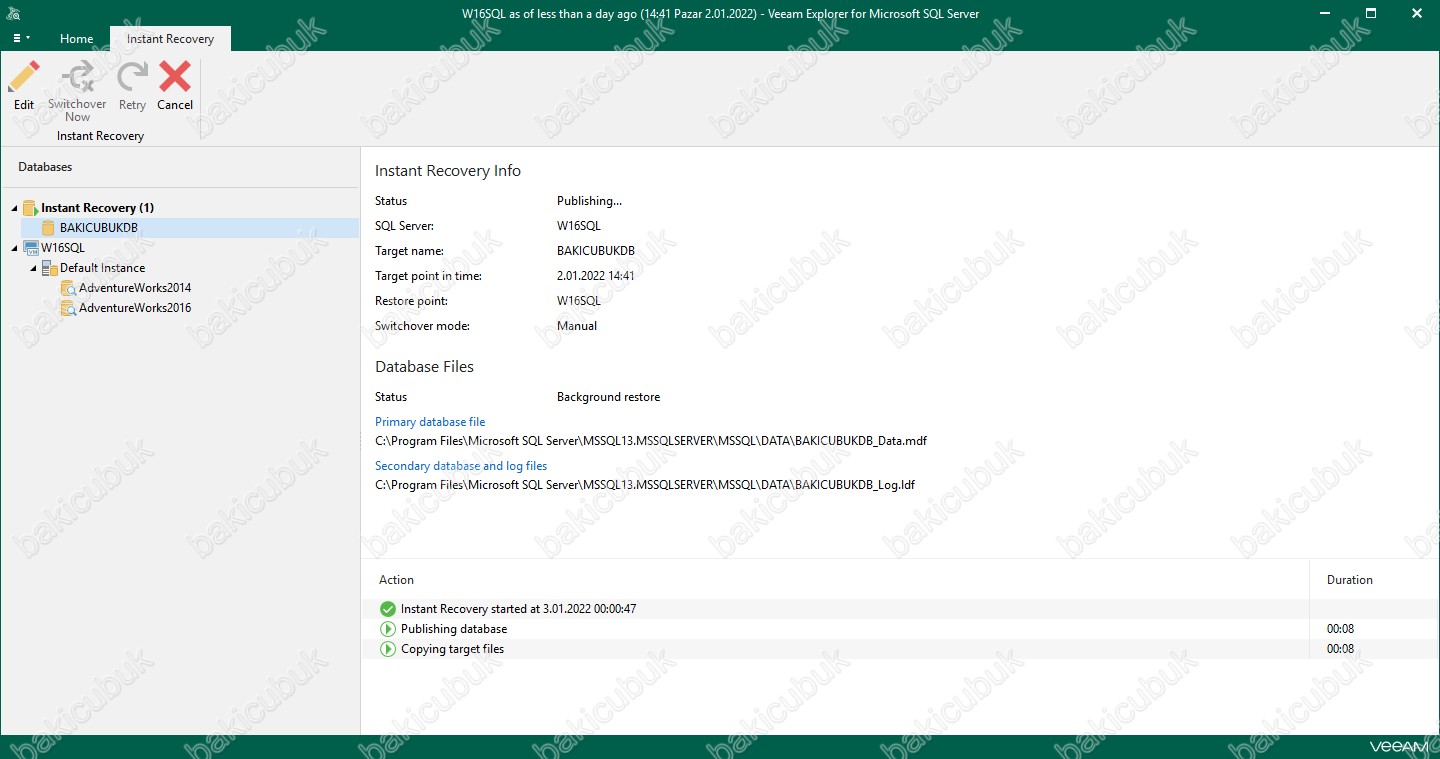Viewport: 1440px width, 759px height.
Task: Cancel the instant recovery with the red X
Action: point(175,77)
